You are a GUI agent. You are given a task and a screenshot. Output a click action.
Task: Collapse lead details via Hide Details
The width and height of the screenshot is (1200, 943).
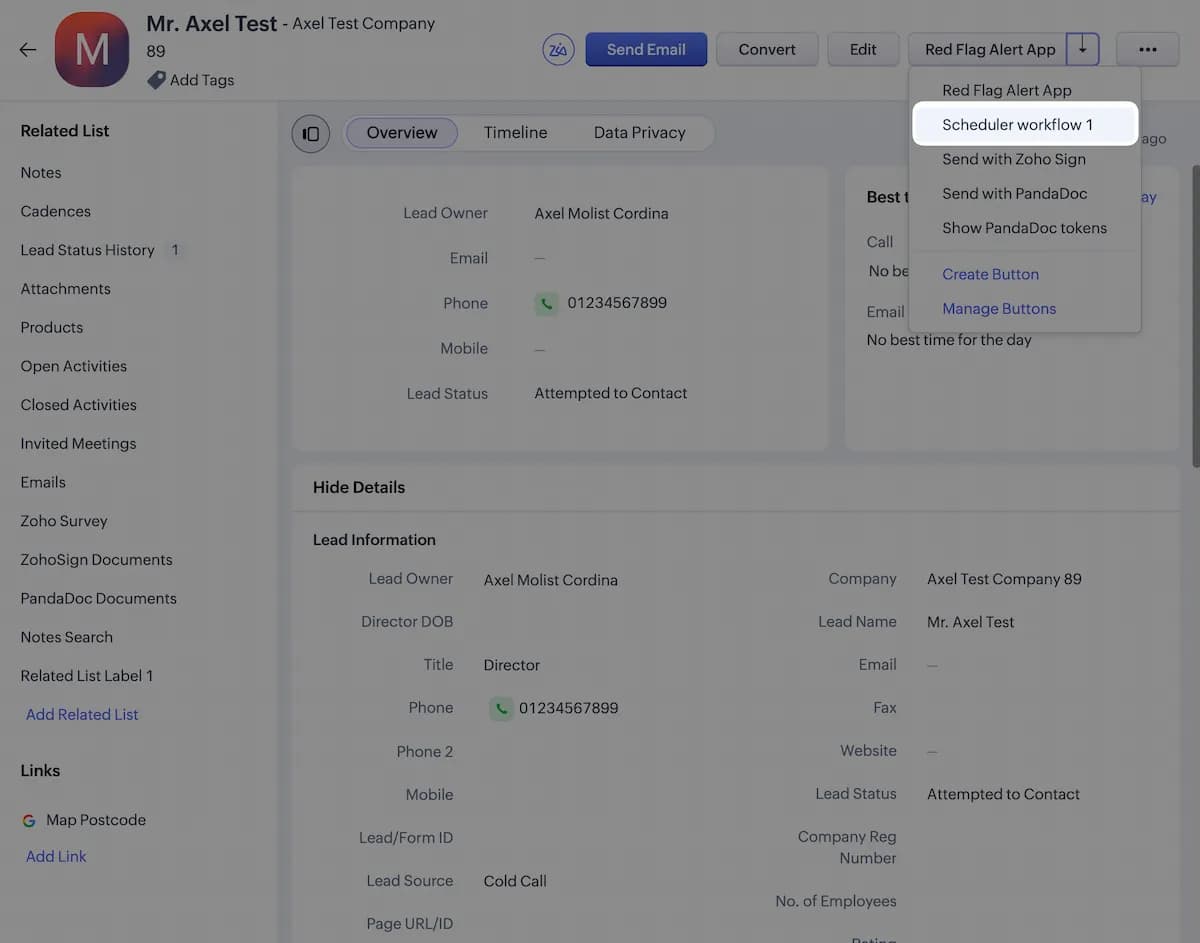pyautogui.click(x=358, y=487)
